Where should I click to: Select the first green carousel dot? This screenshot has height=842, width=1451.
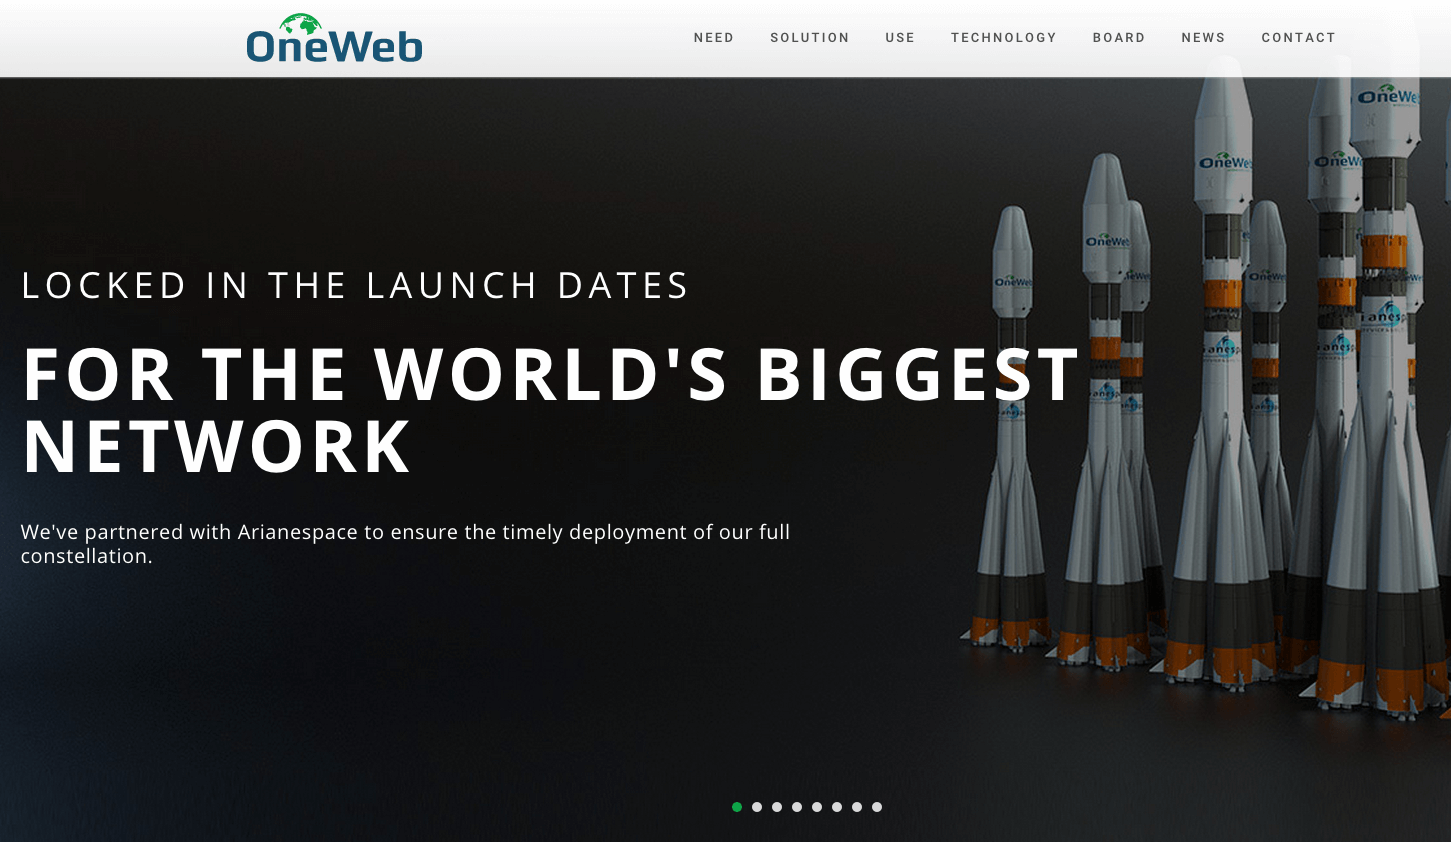(x=737, y=806)
